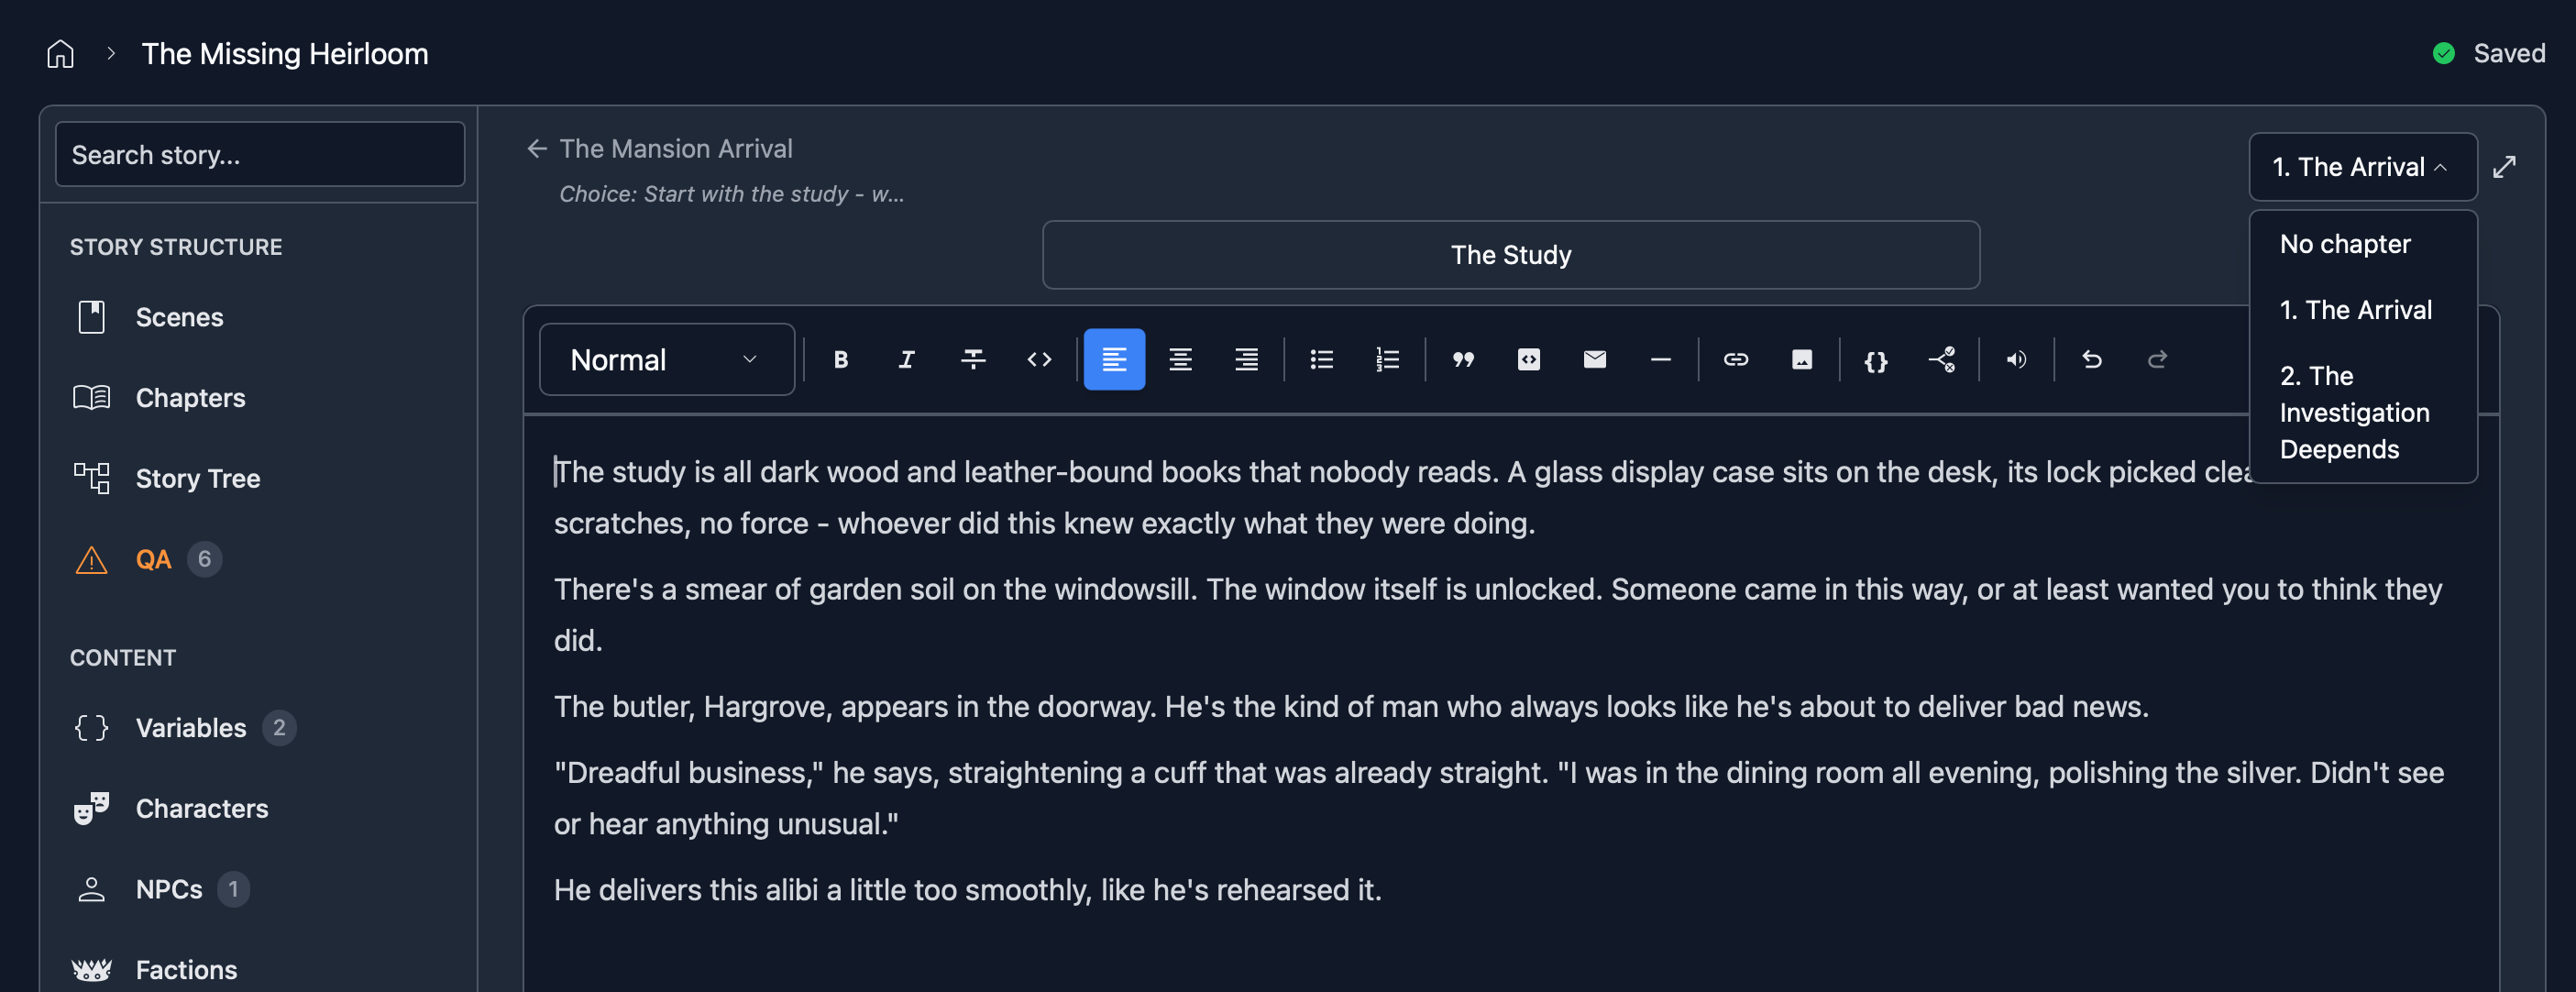Insert a hyperlink in the editor

click(x=1736, y=359)
